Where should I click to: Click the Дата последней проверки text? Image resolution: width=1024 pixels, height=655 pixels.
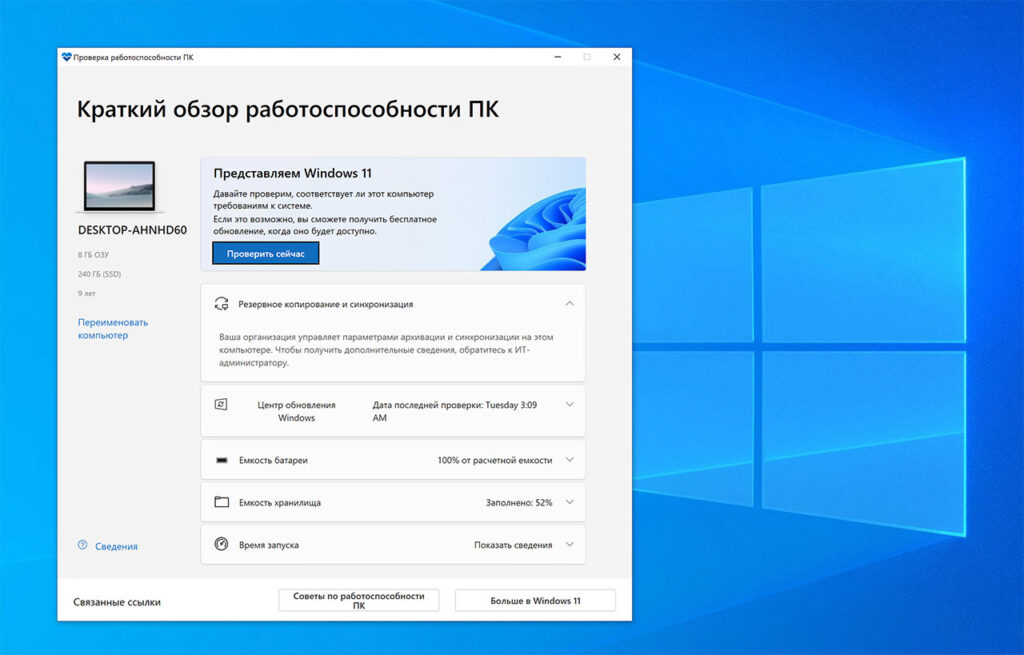pyautogui.click(x=455, y=411)
